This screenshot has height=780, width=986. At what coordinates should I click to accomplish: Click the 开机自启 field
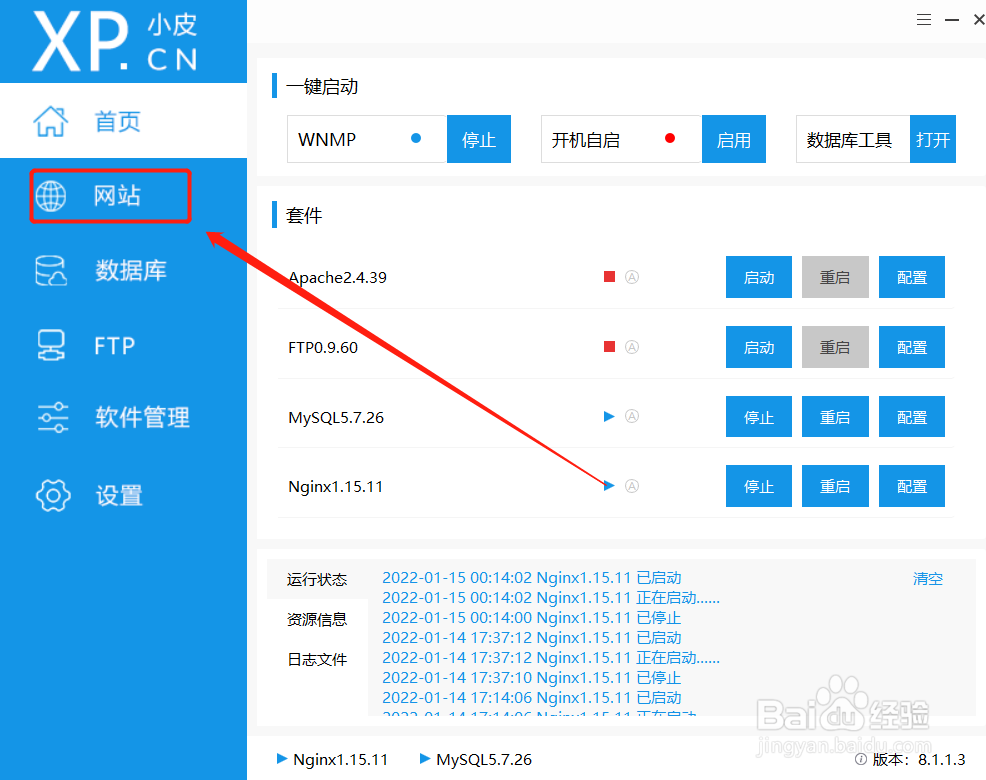pos(622,139)
